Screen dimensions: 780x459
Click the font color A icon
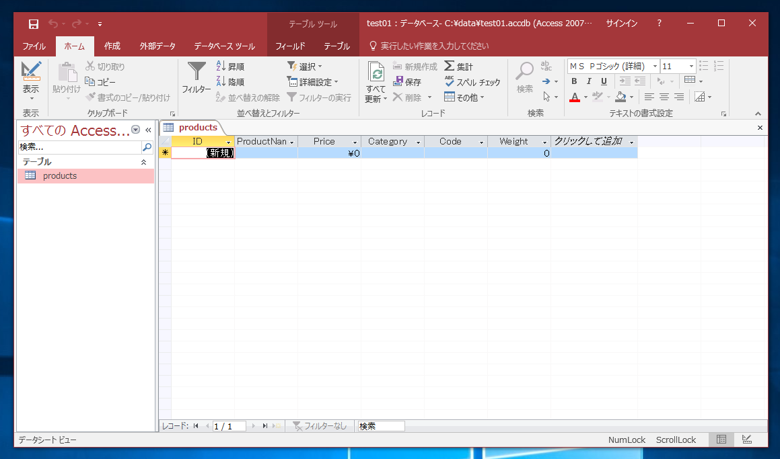pyautogui.click(x=575, y=97)
